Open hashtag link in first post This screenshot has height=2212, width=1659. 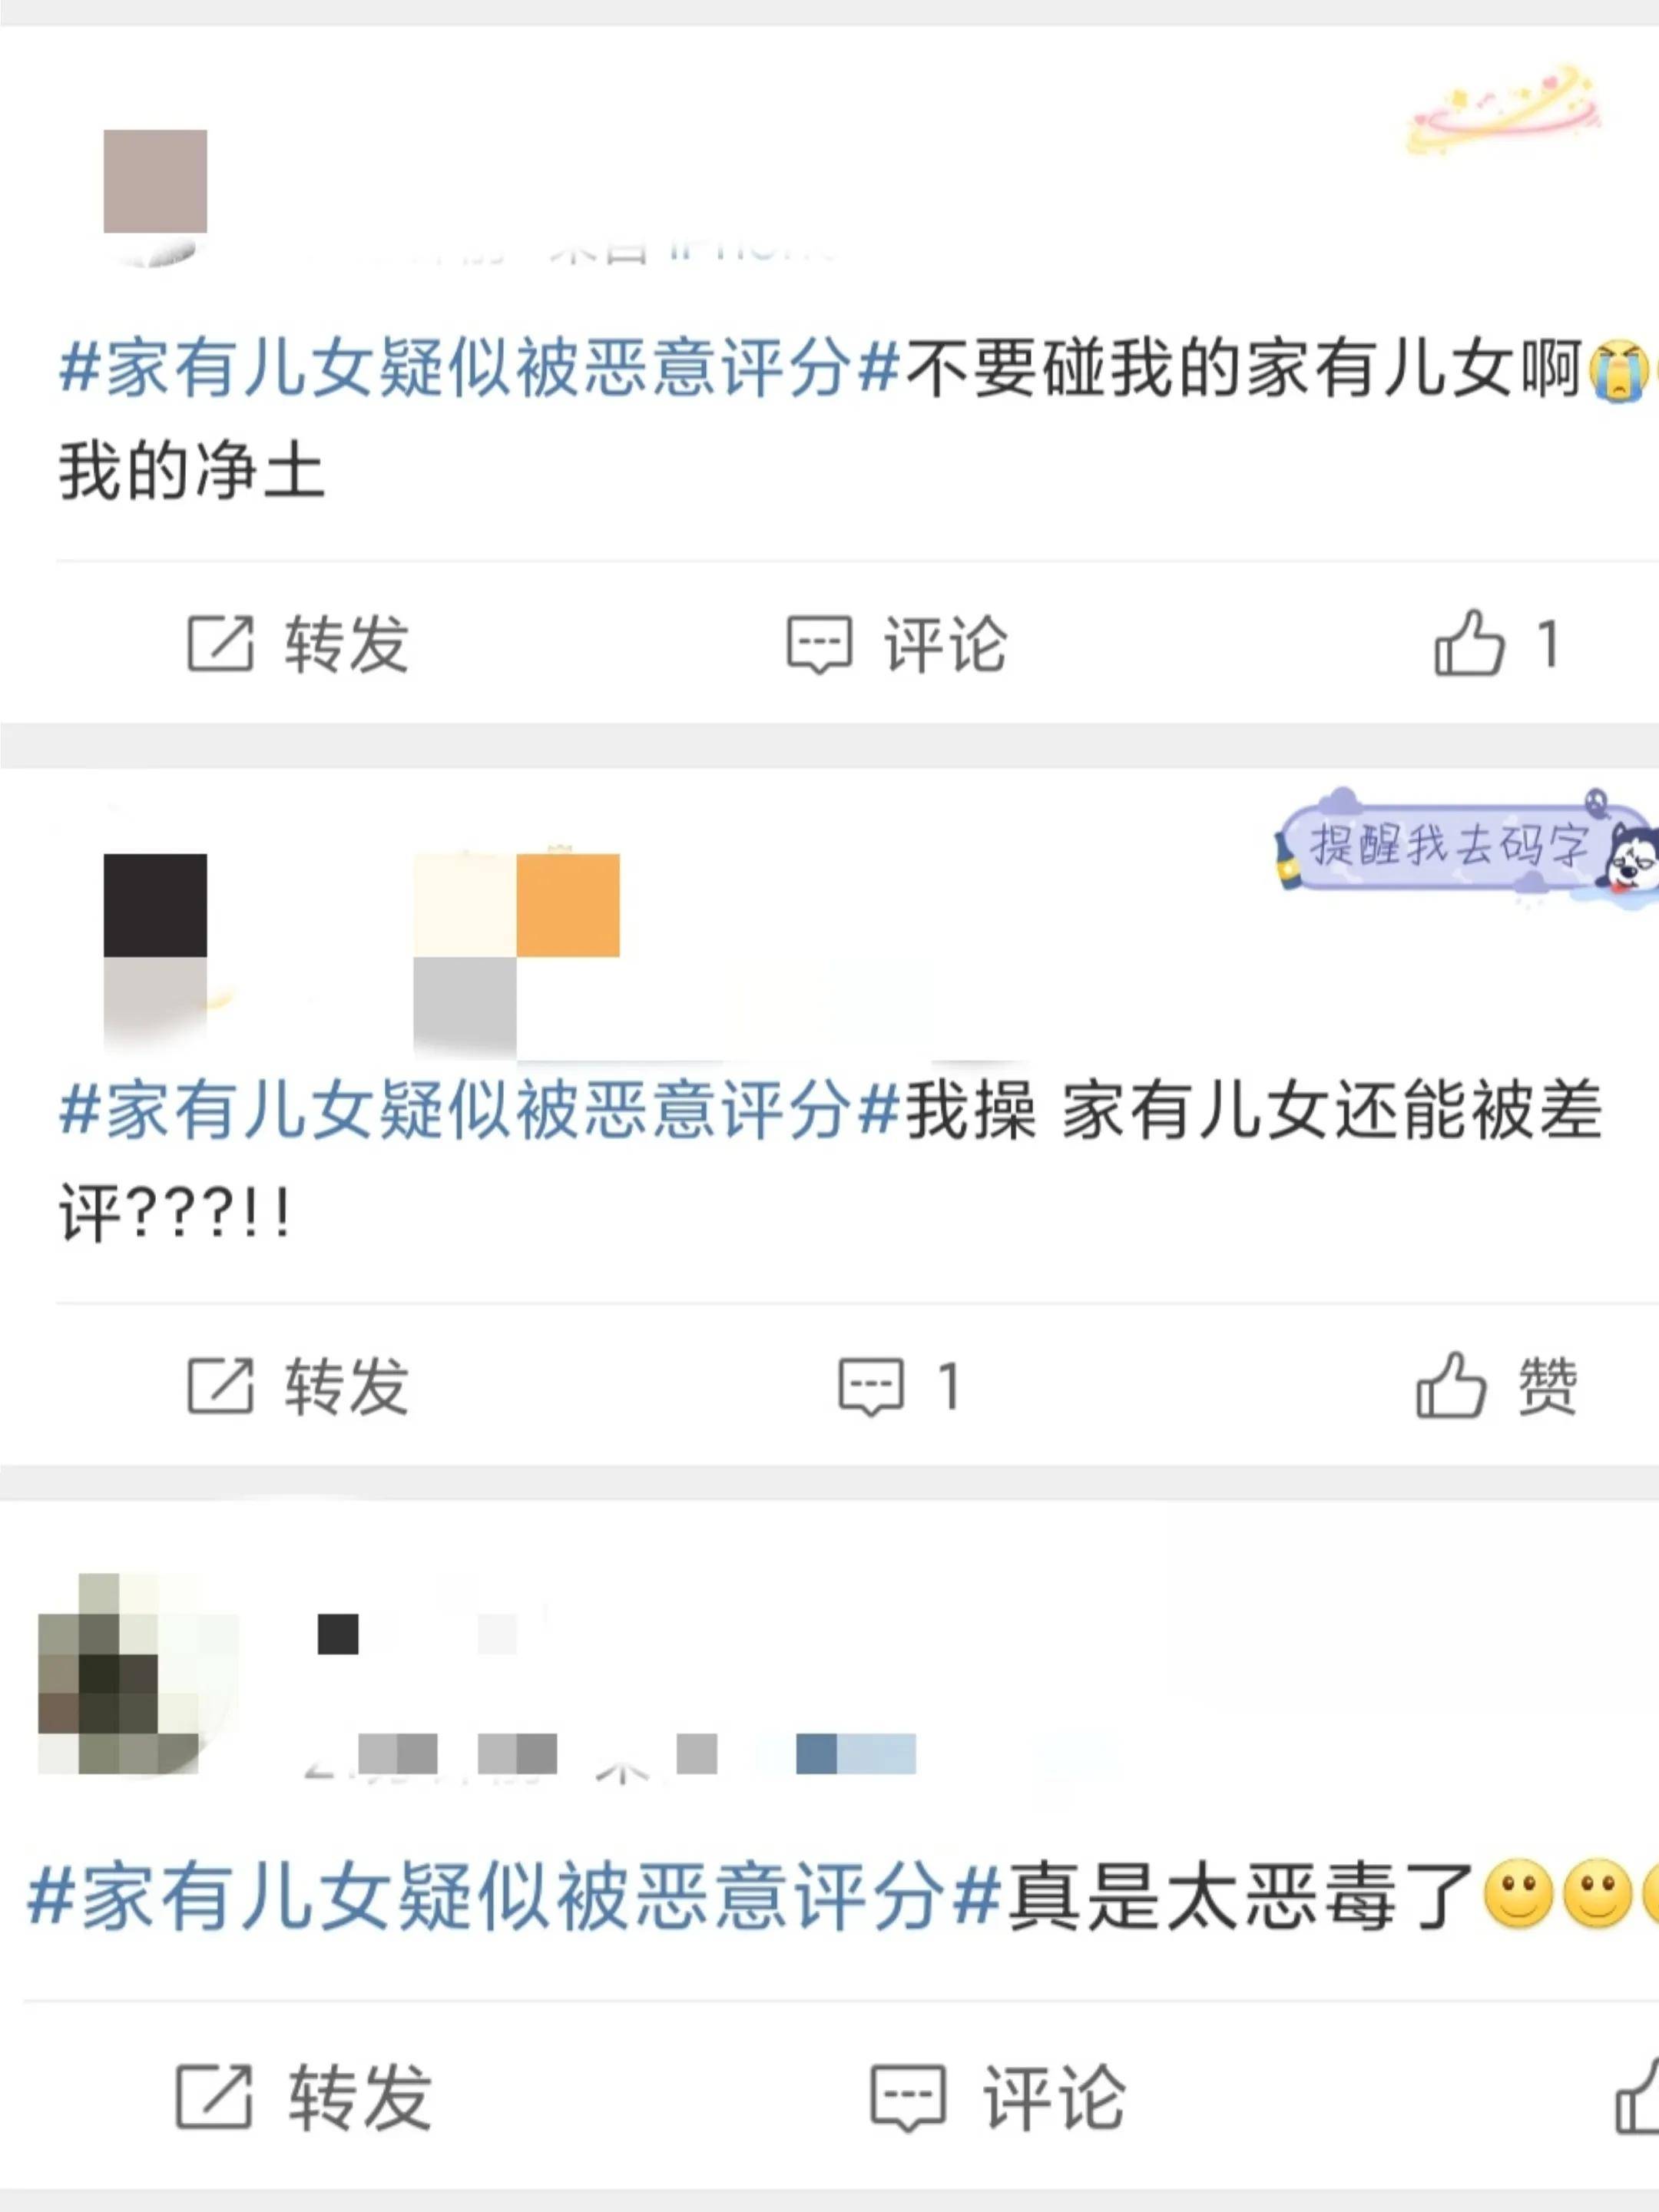(x=480, y=369)
